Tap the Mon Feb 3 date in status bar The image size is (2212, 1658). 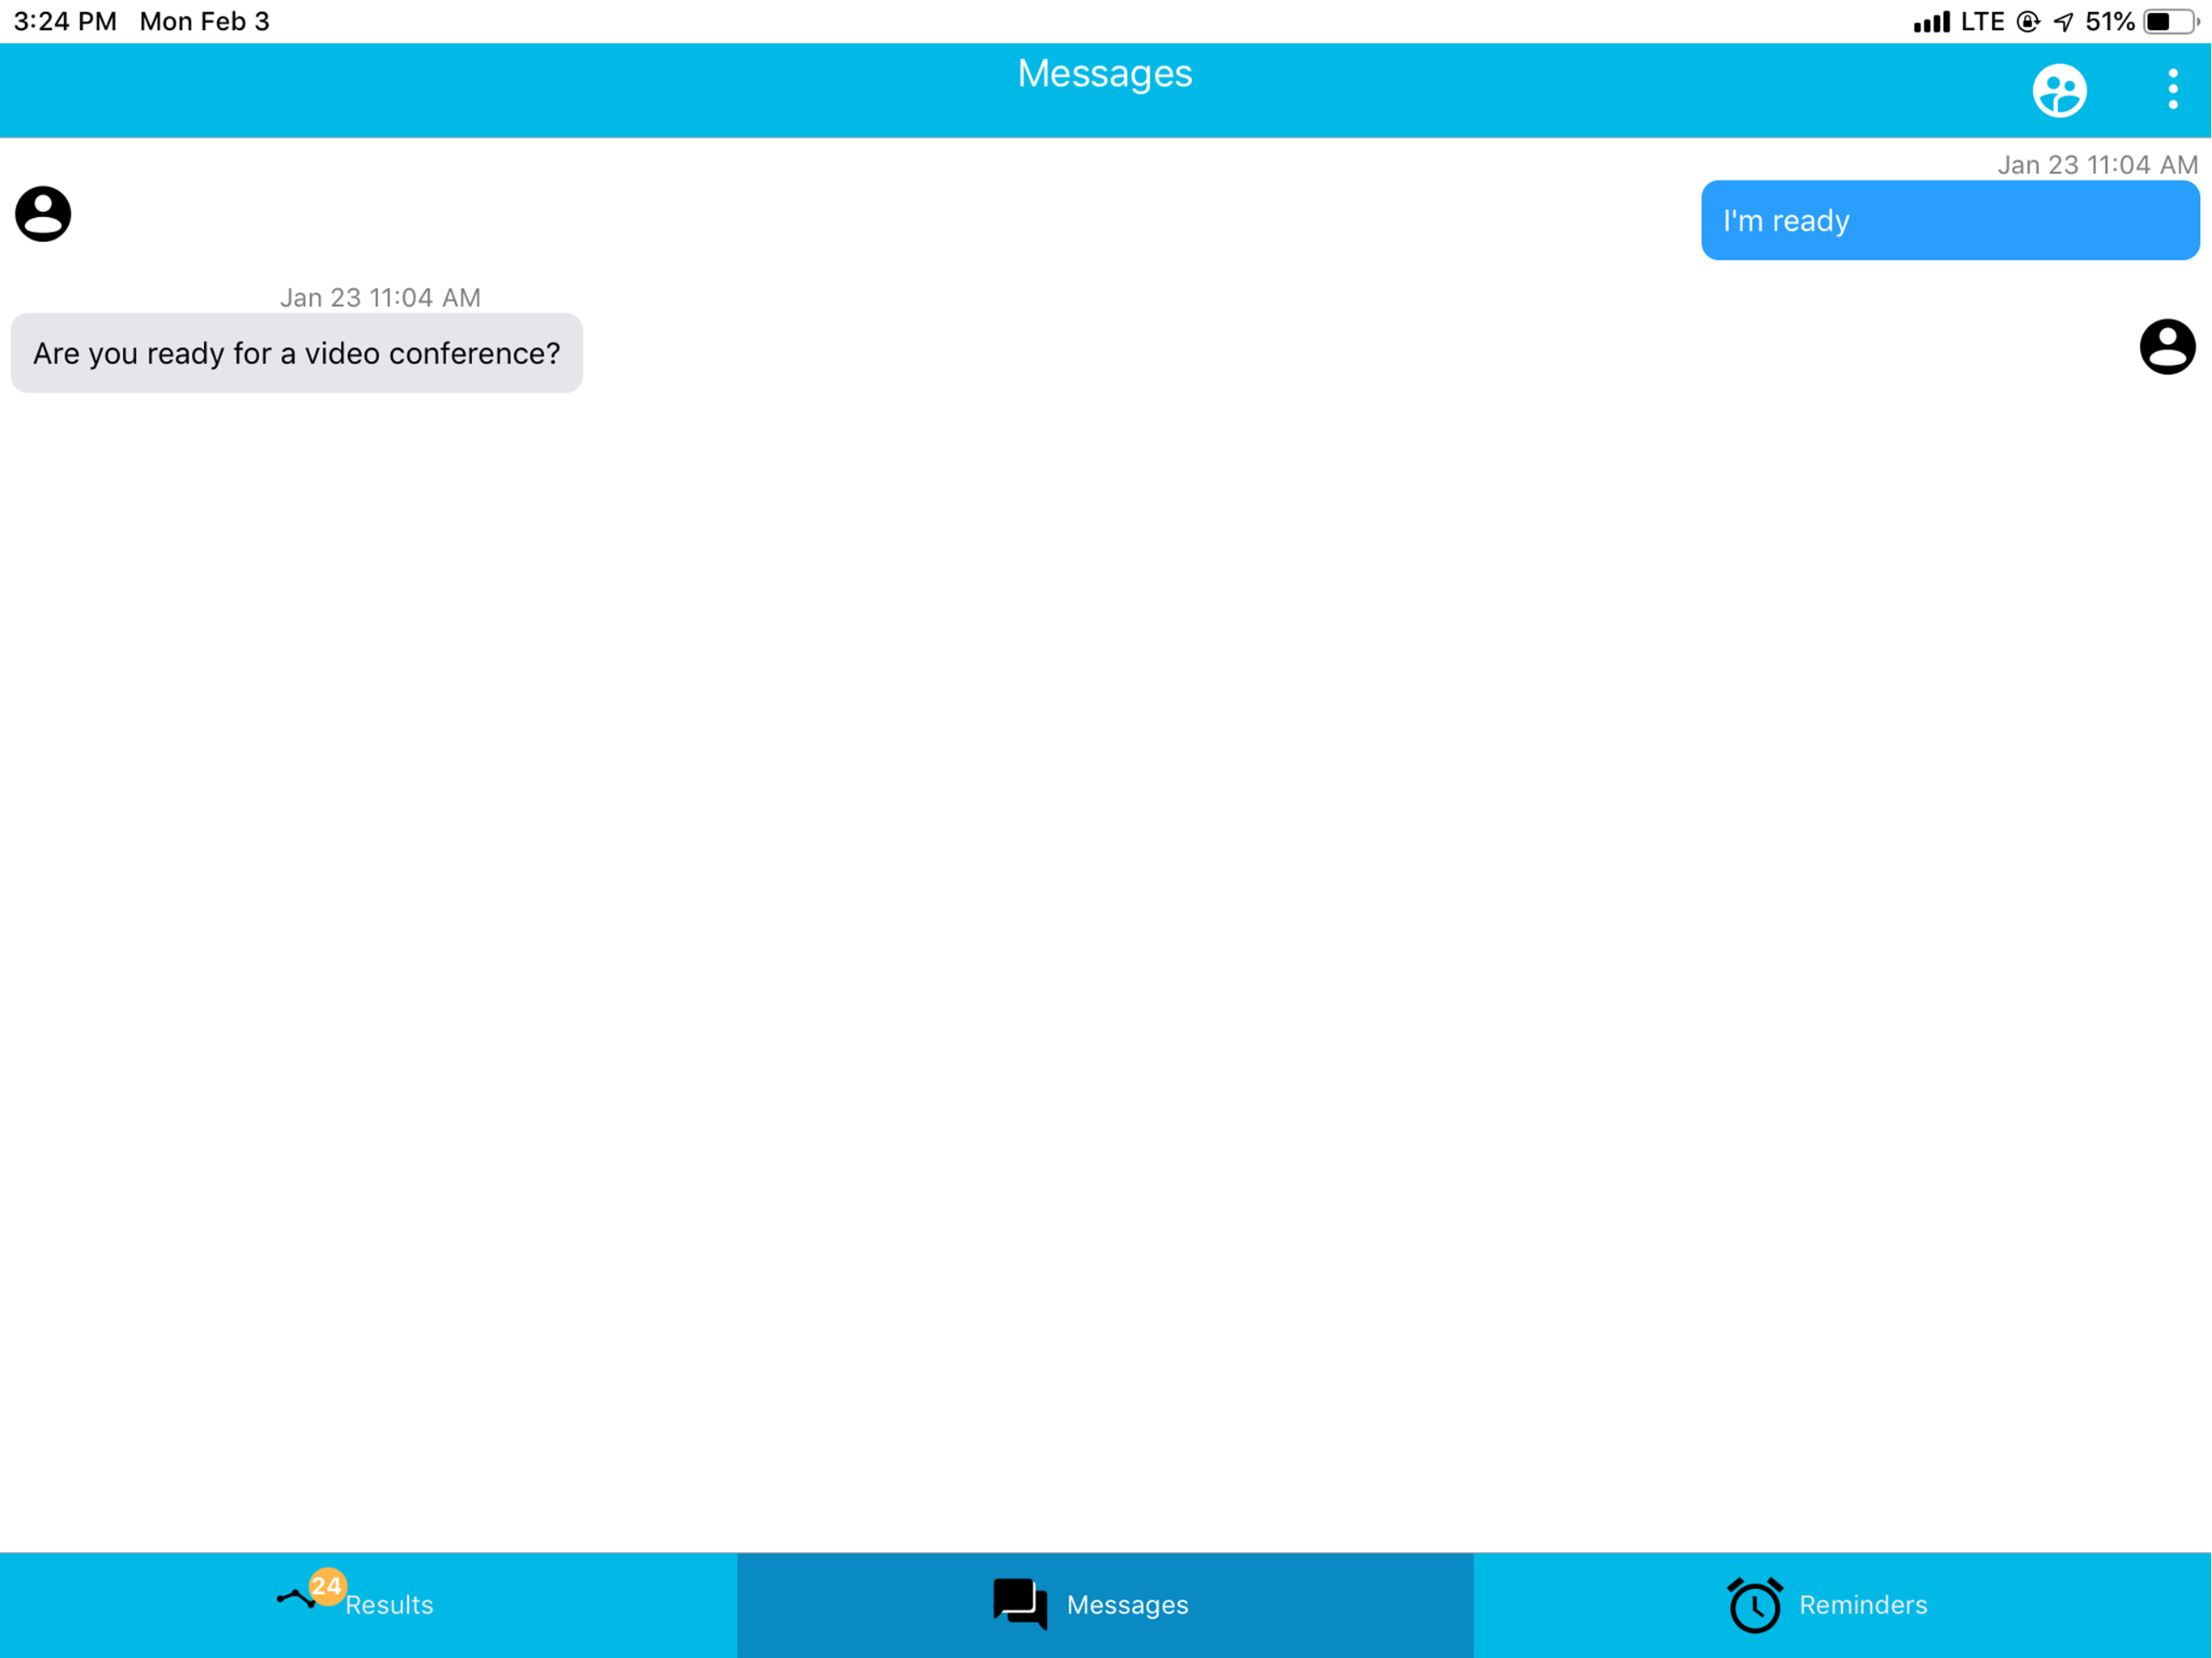click(205, 22)
